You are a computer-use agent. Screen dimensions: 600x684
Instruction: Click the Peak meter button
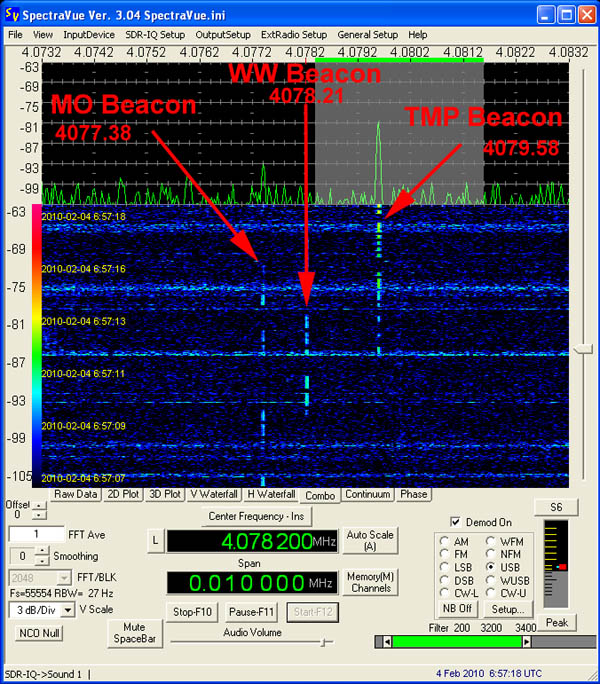557,622
